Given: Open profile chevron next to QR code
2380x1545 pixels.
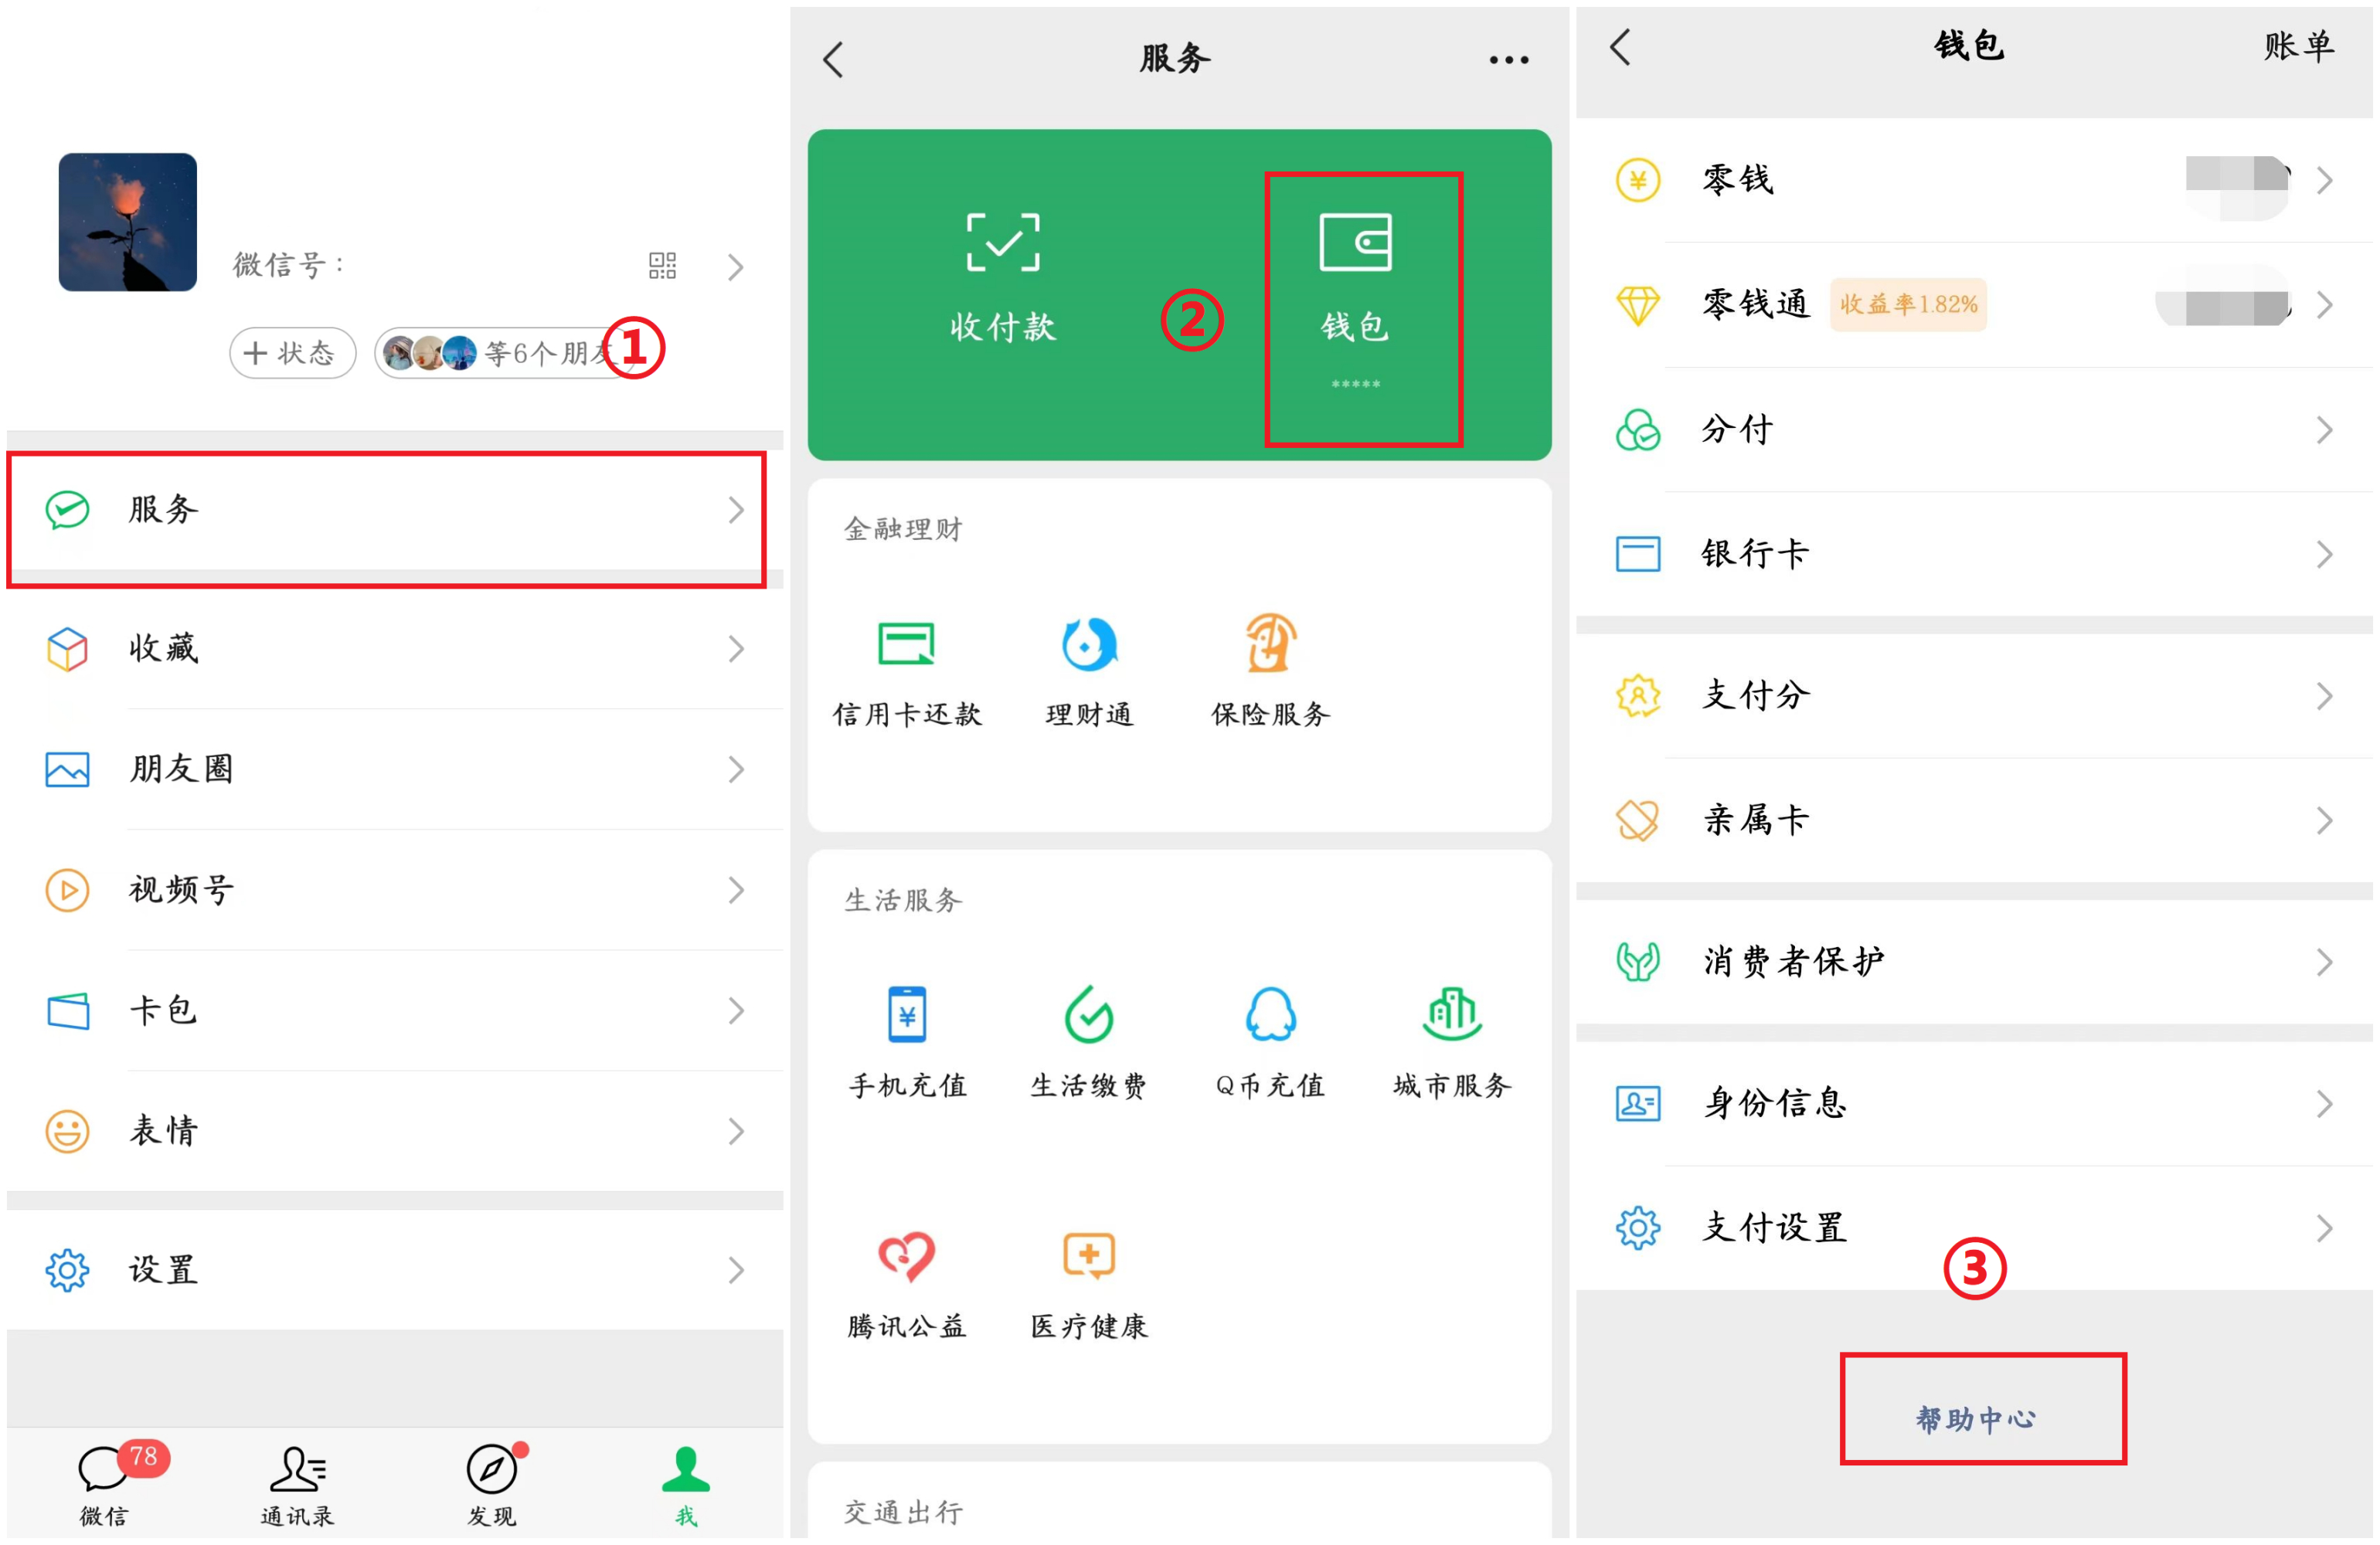Looking at the screenshot, I should pos(736,267).
